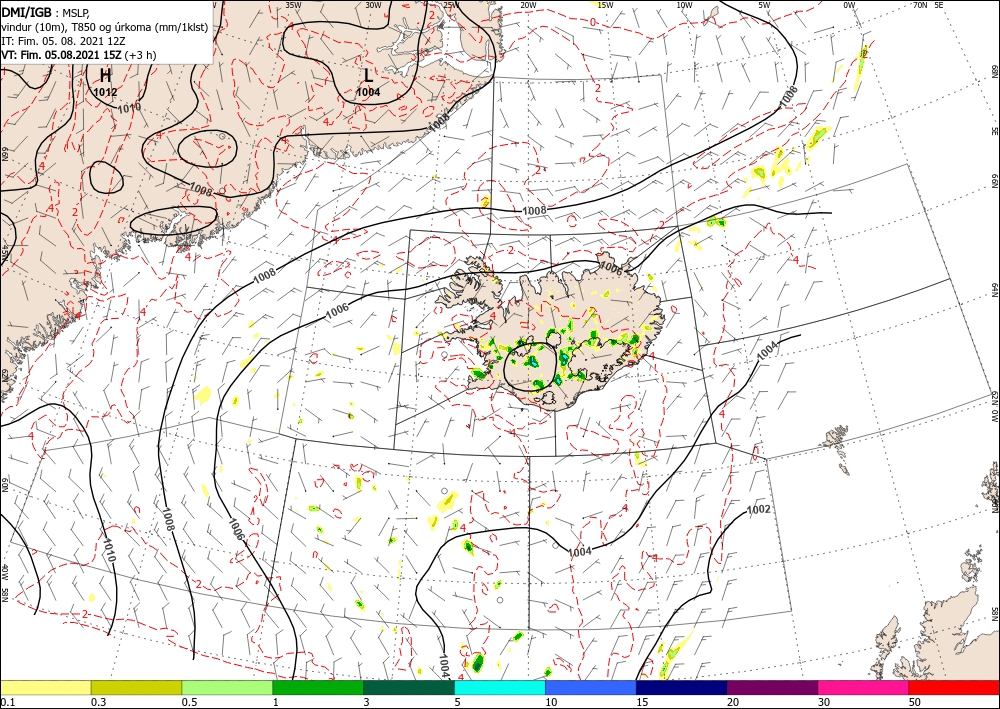Select the '1004' value beneath the L marker
Image resolution: width=1000 pixels, height=709 pixels.
(368, 92)
